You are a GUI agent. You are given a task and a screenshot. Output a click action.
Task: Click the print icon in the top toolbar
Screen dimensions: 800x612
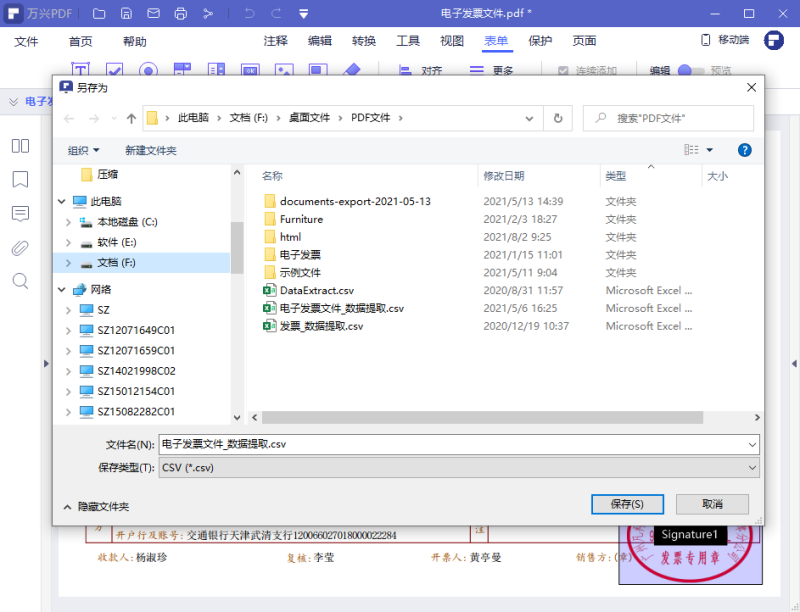point(180,13)
